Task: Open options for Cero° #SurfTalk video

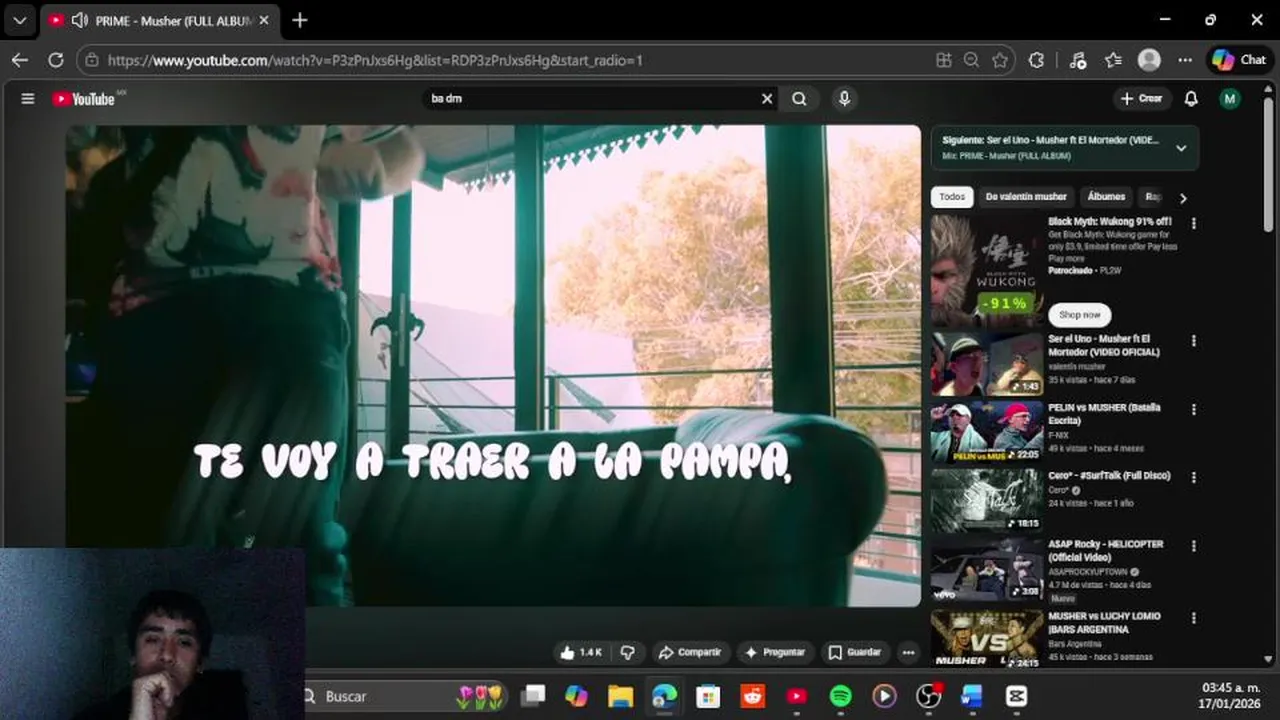Action: (x=1193, y=478)
